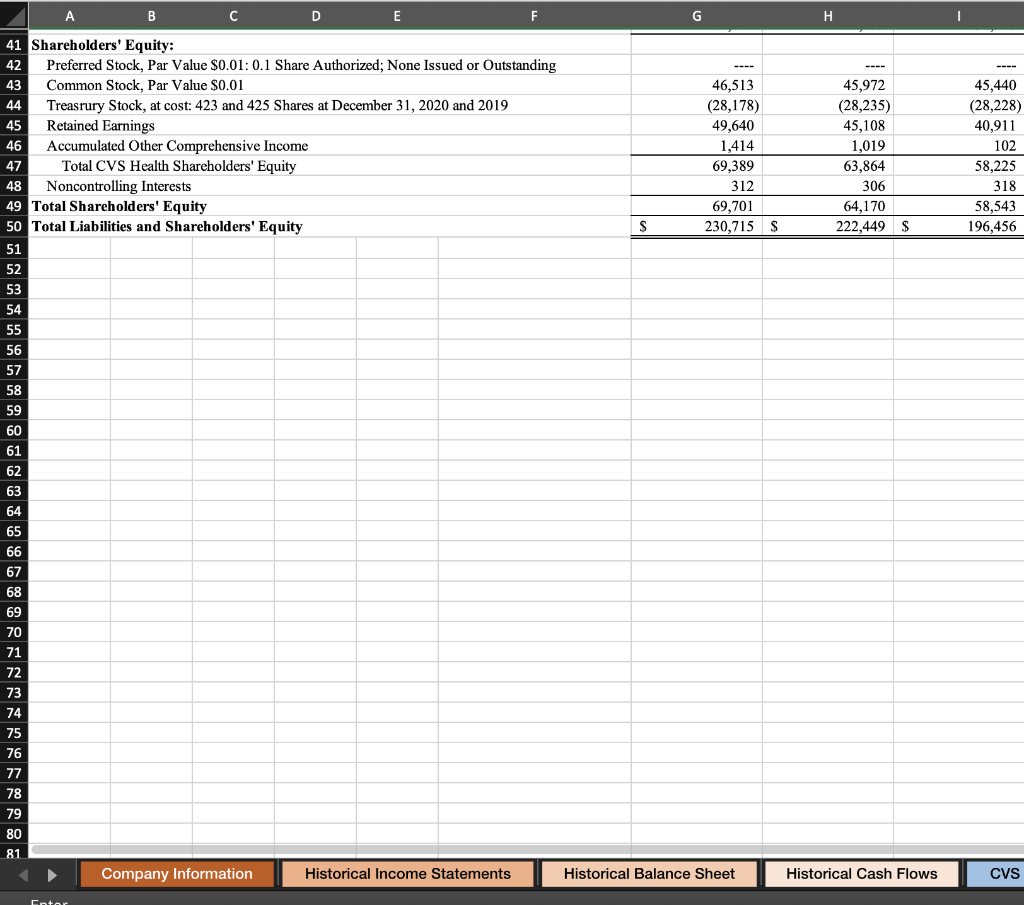Viewport: 1024px width, 905px height.
Task: Click the Total Shareholders' Equity label cell
Action: (119, 206)
